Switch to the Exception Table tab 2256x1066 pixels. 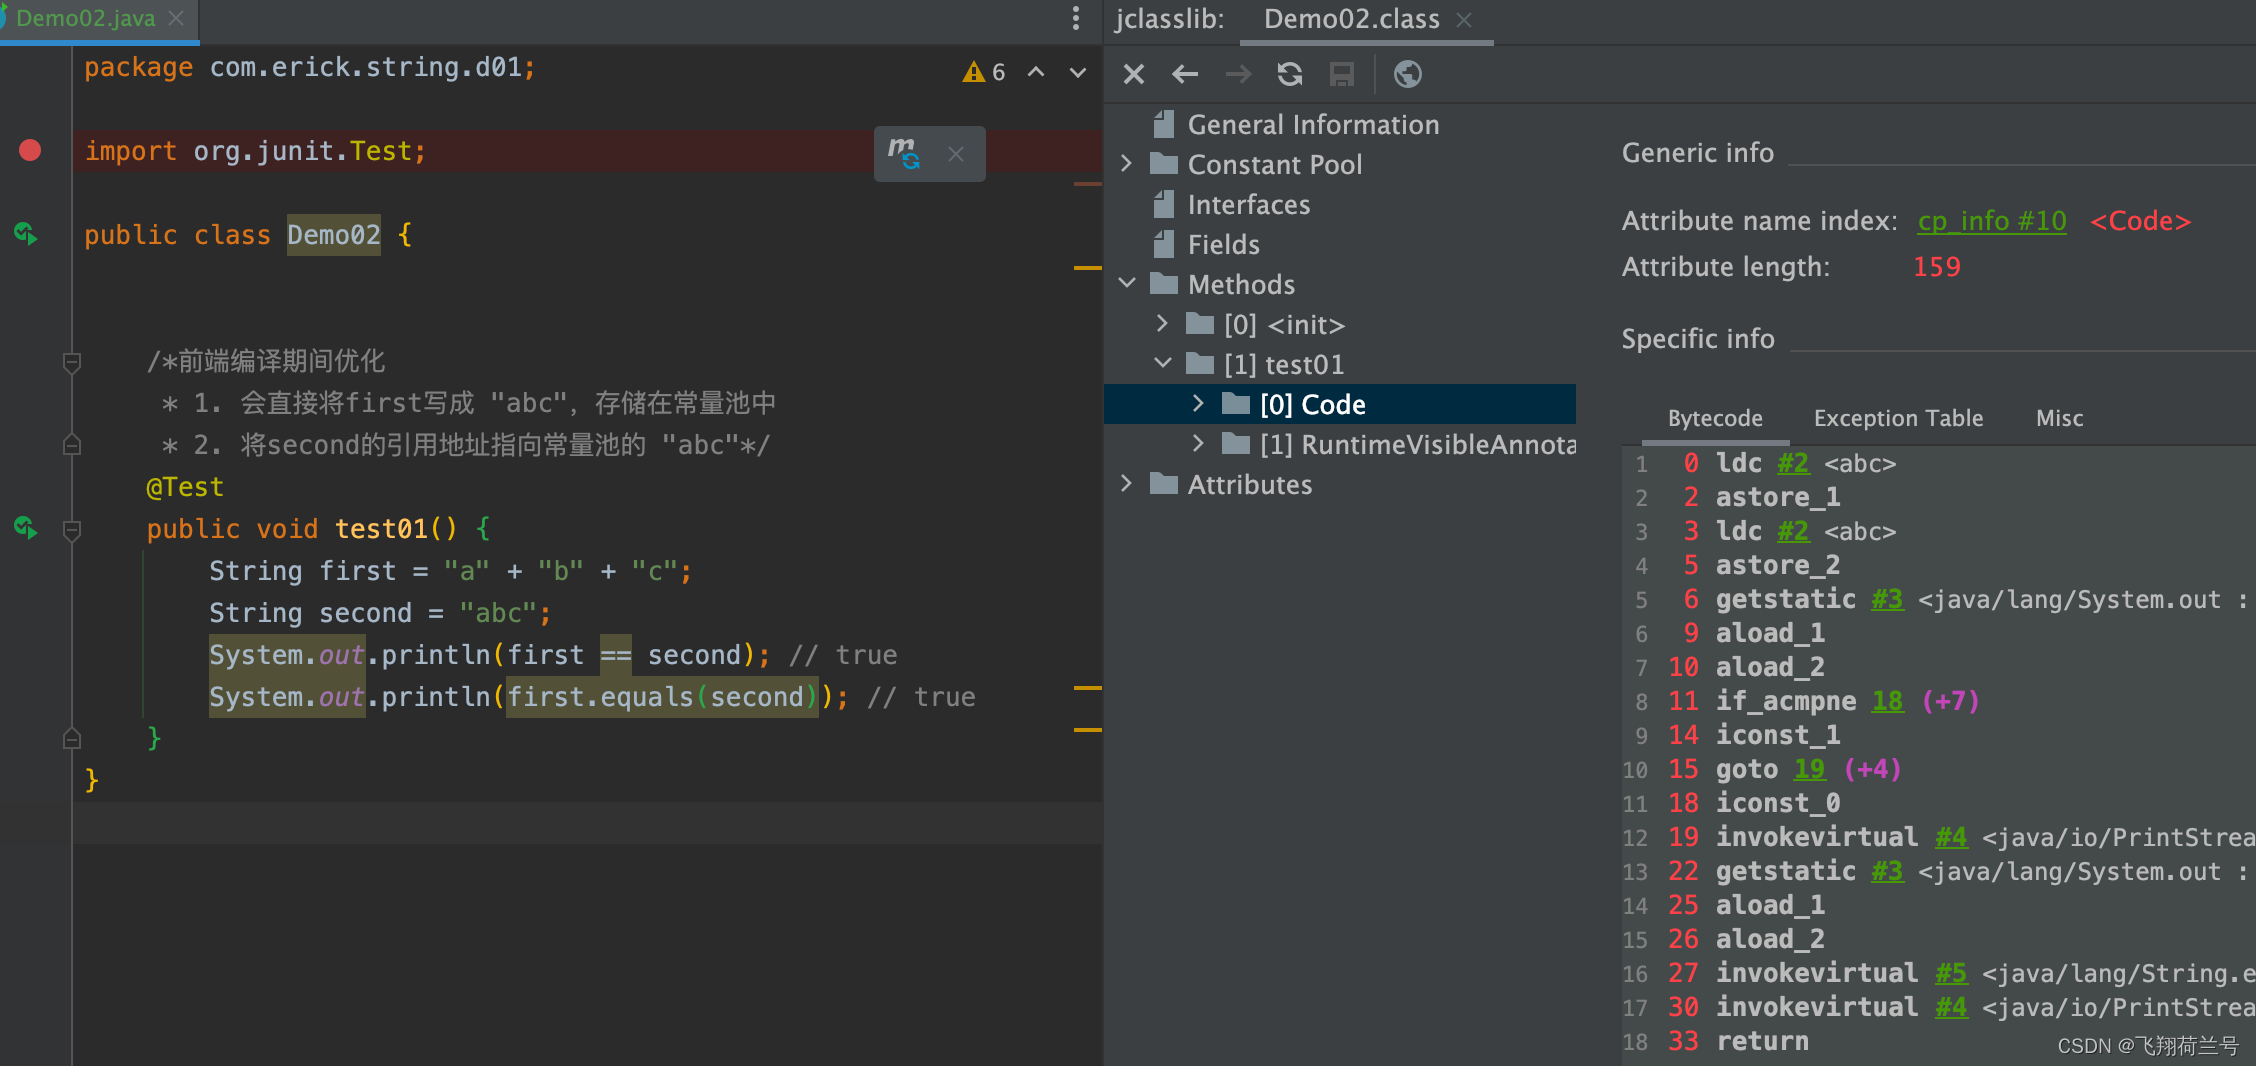1898,418
